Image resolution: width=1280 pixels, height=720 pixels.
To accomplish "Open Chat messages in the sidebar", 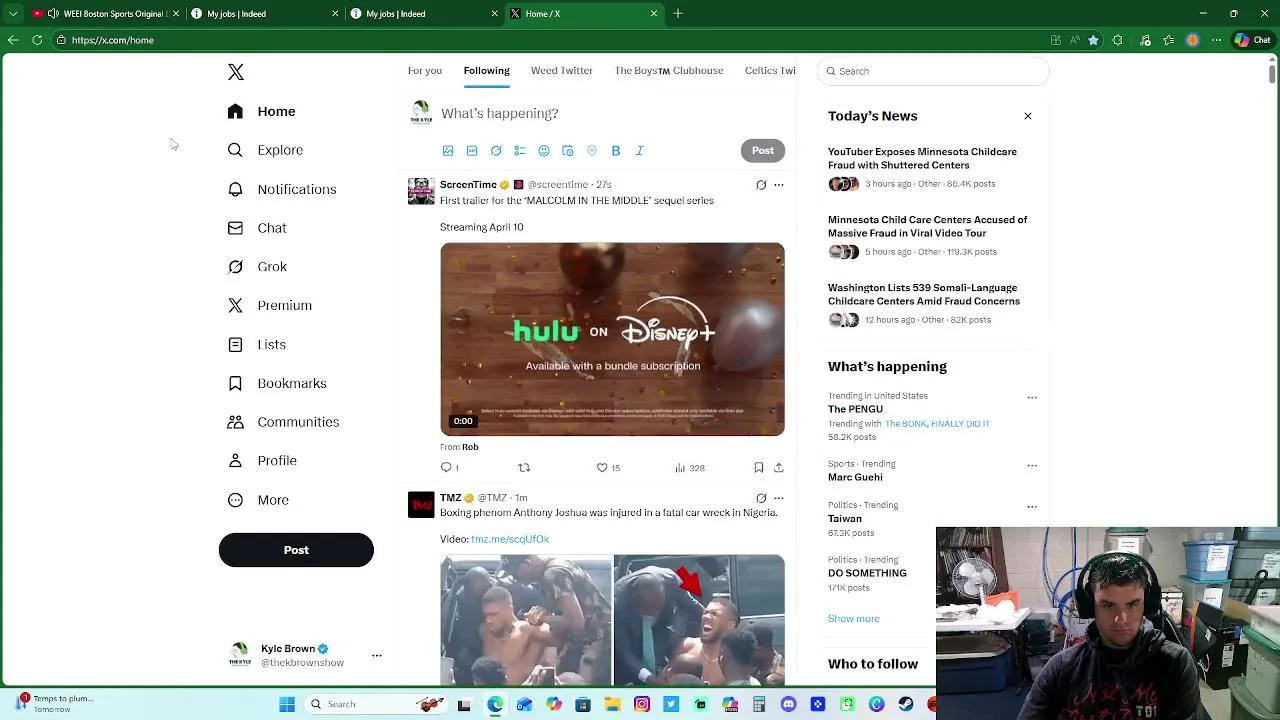I will pyautogui.click(x=257, y=228).
